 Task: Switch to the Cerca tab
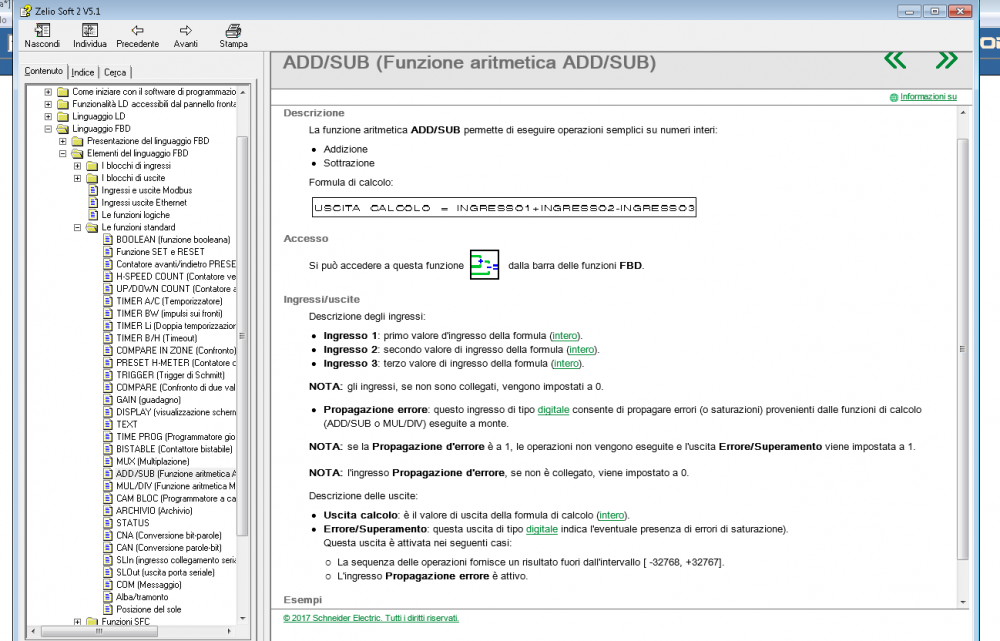coord(115,72)
